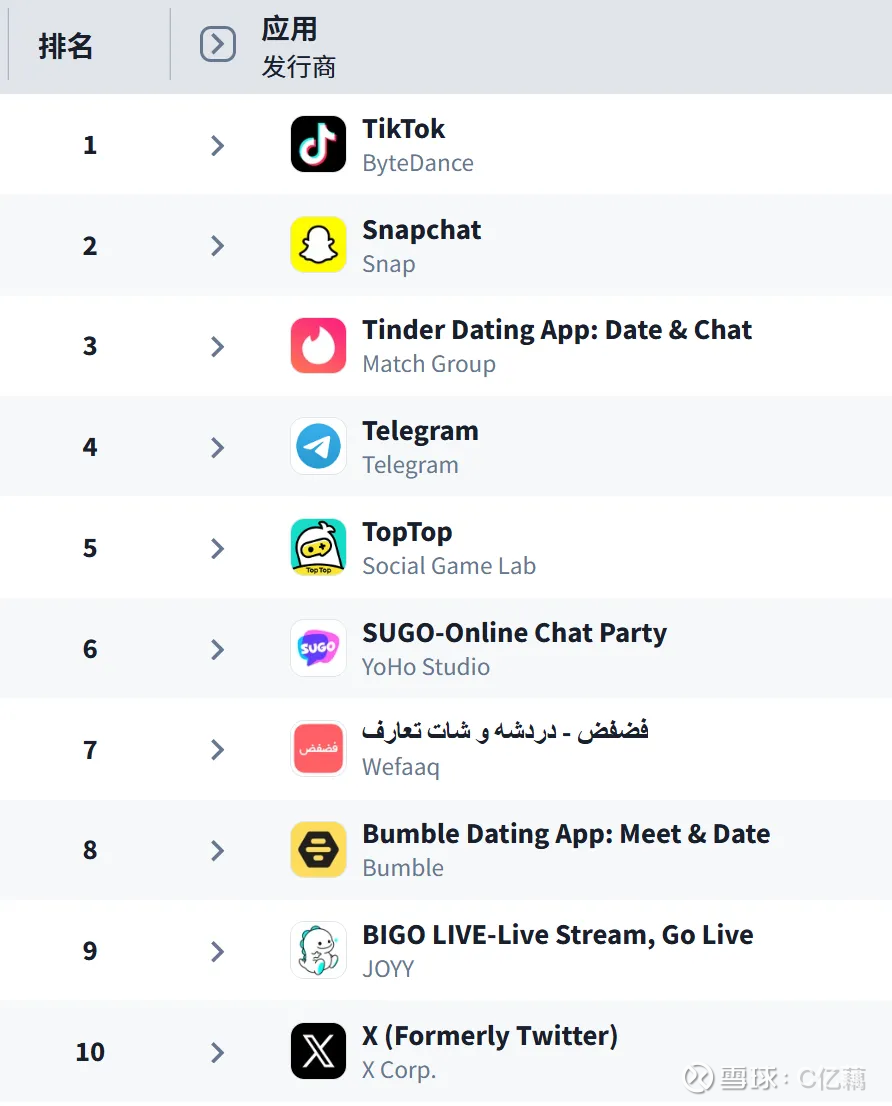This screenshot has width=892, height=1106.
Task: Expand the rank 8 Bumble row
Action: [218, 850]
